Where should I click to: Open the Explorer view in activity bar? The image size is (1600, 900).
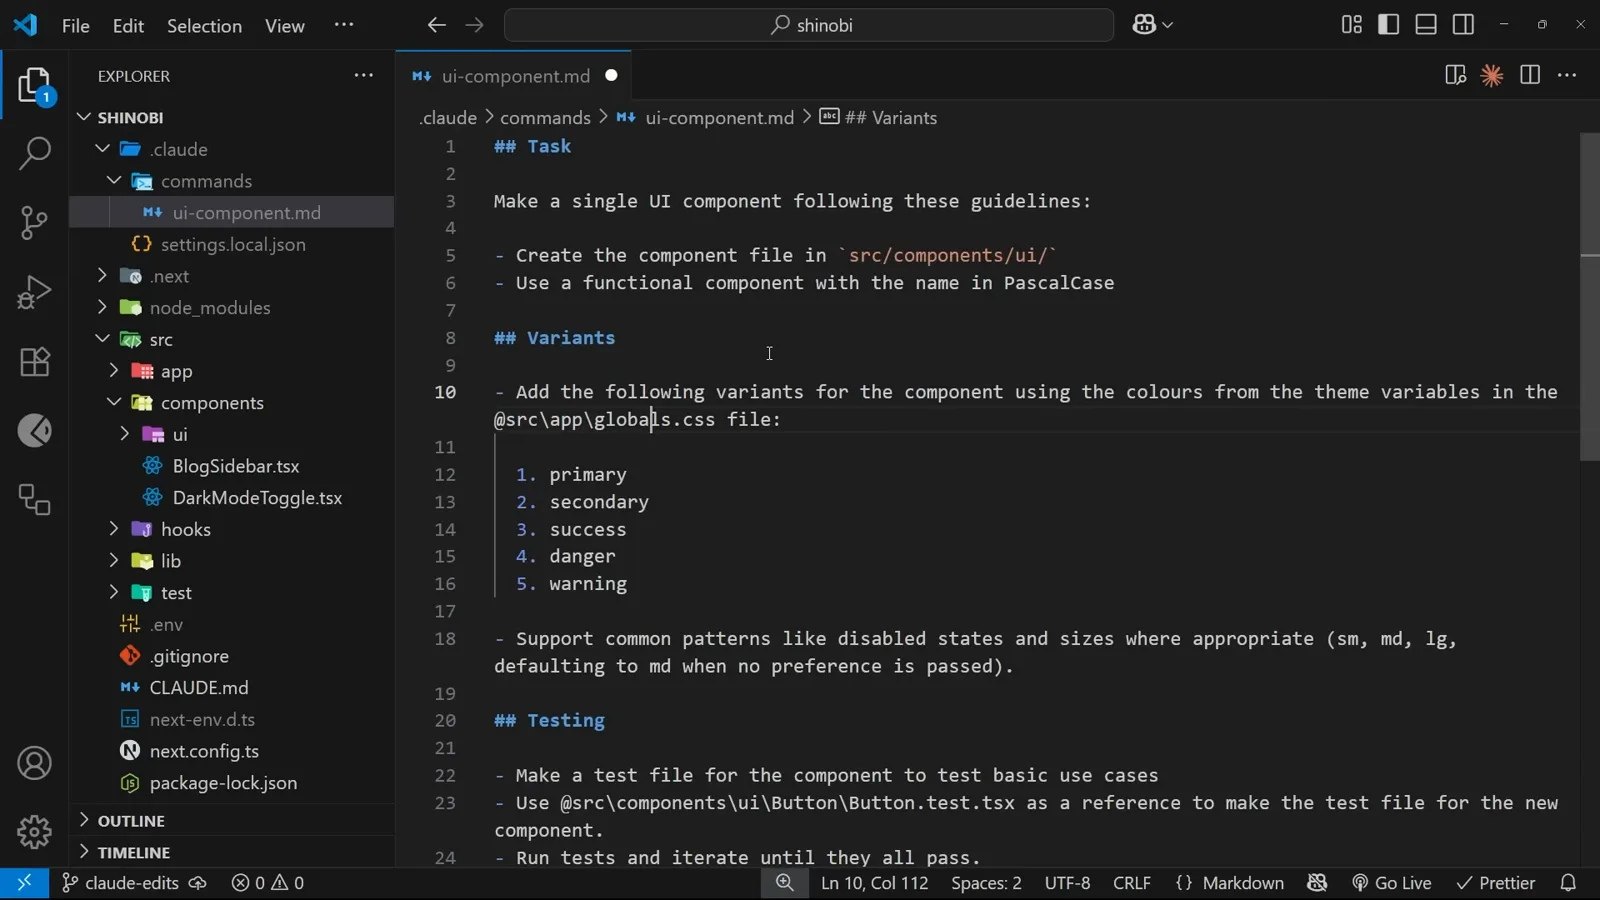34,85
